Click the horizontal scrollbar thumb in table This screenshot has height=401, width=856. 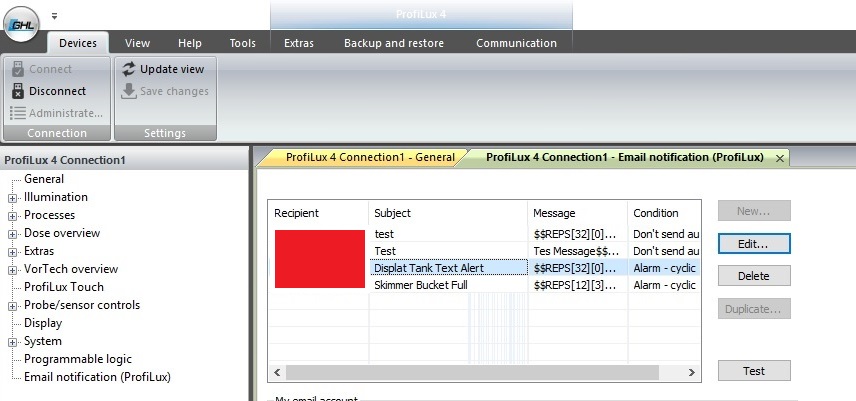(472, 372)
